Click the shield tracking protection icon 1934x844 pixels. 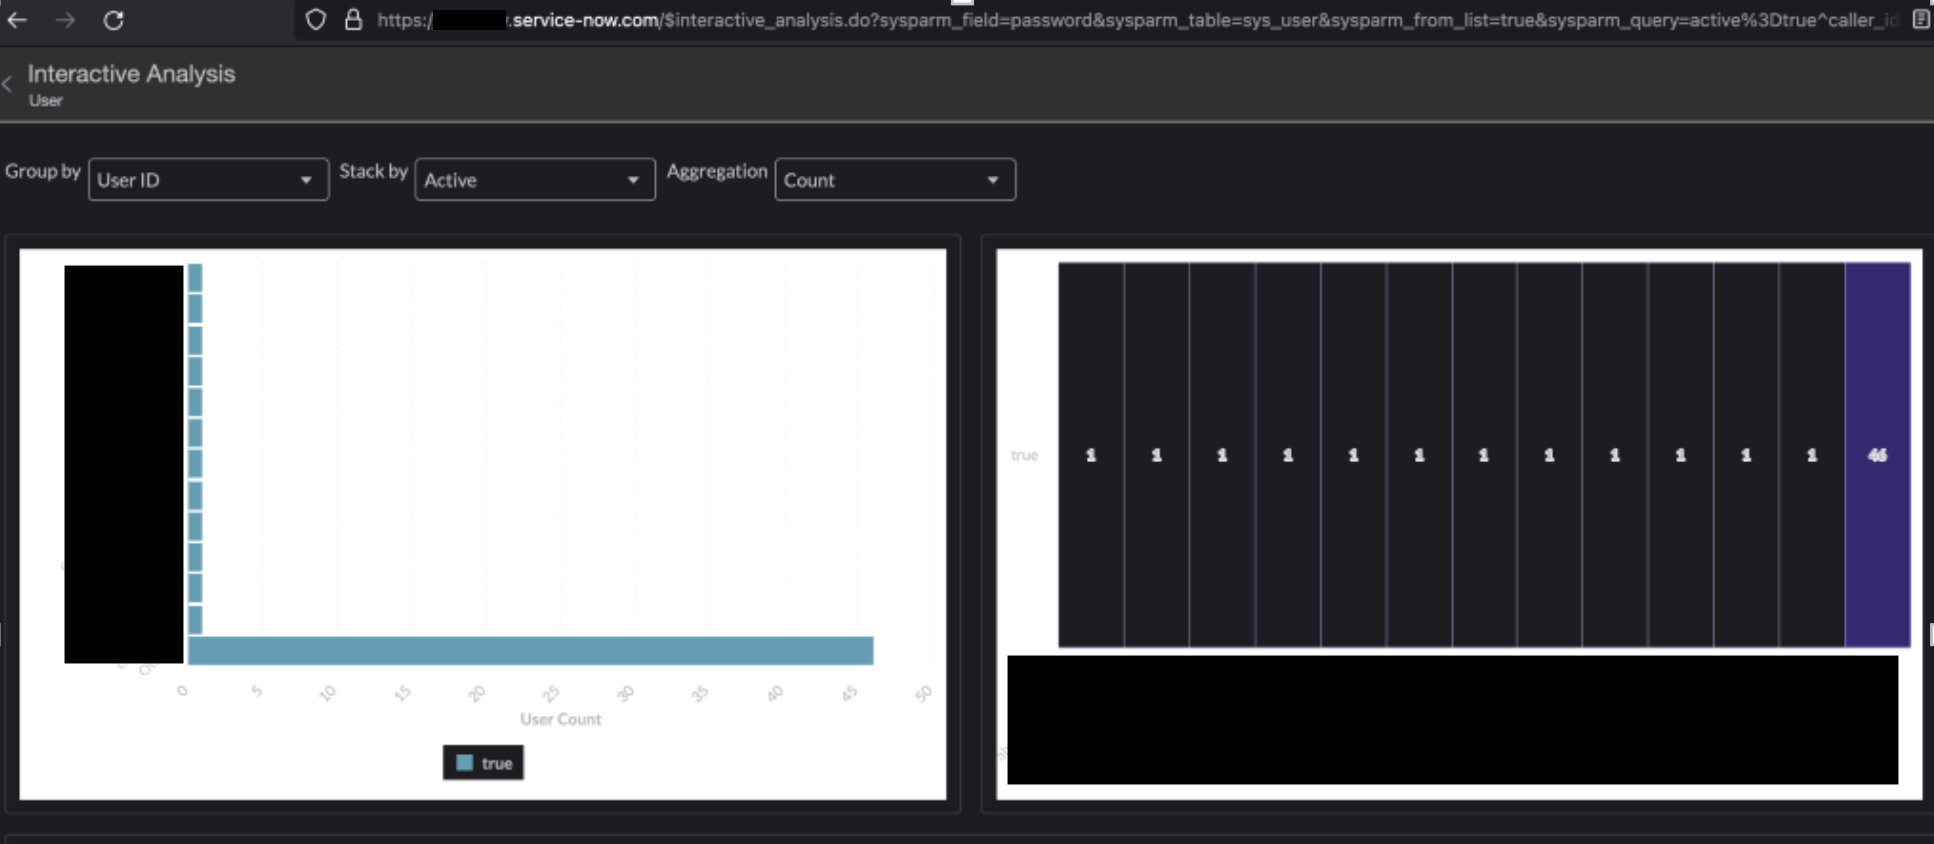coord(316,20)
